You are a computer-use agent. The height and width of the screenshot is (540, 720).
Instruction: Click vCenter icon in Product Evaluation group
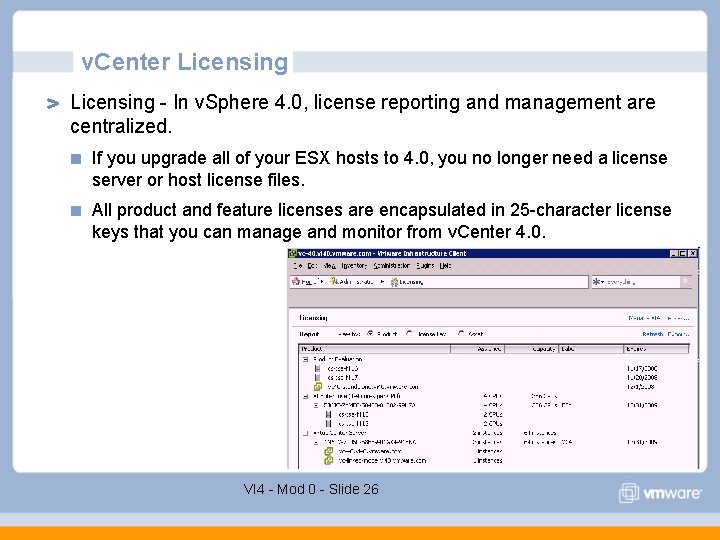click(318, 387)
